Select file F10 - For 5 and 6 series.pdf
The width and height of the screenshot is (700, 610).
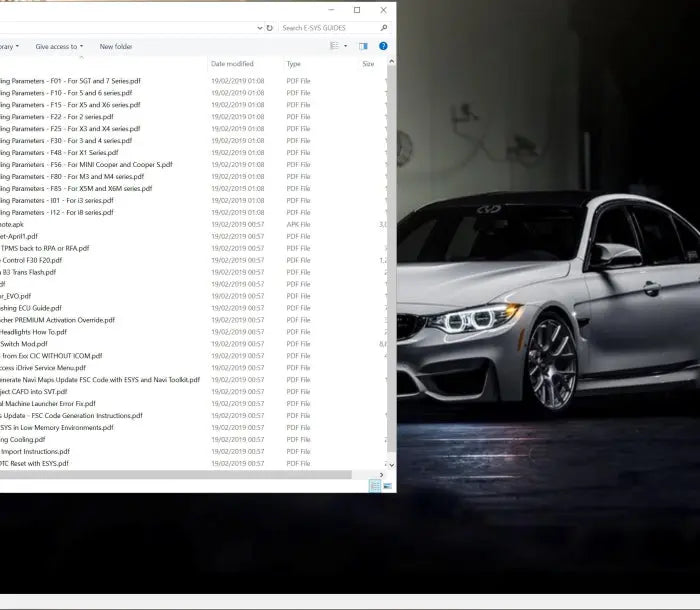click(66, 93)
